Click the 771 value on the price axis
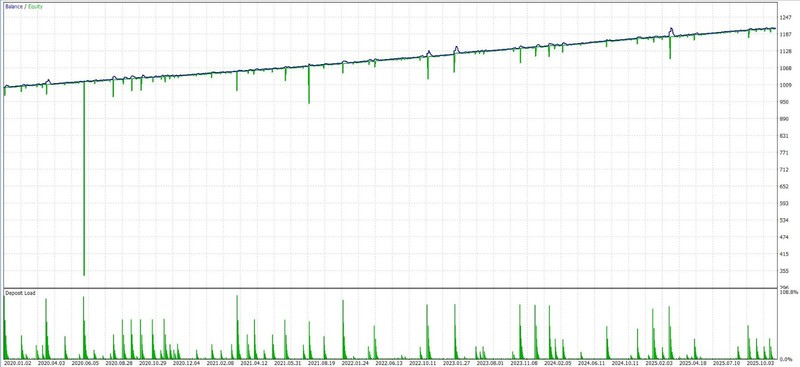This screenshot has height=367, width=800. [x=783, y=152]
